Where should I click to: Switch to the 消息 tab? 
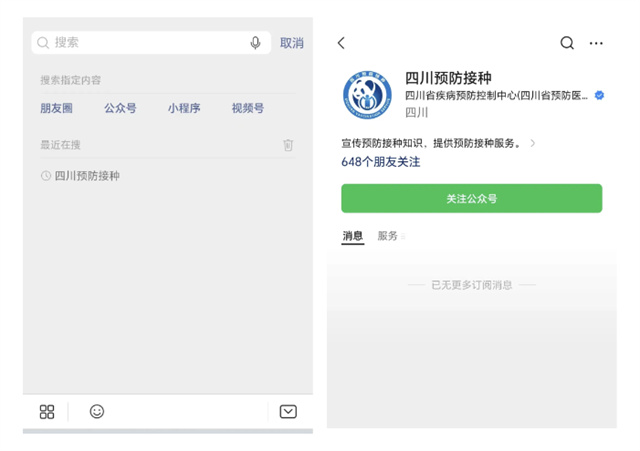click(353, 236)
